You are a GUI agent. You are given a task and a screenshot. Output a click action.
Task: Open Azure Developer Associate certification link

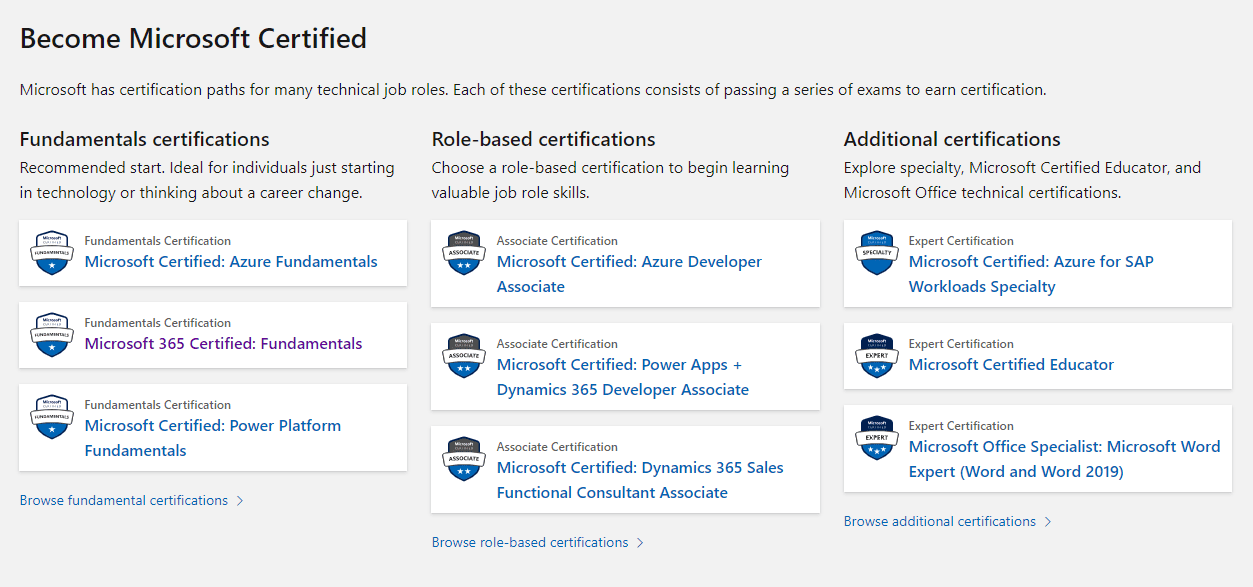tap(629, 274)
